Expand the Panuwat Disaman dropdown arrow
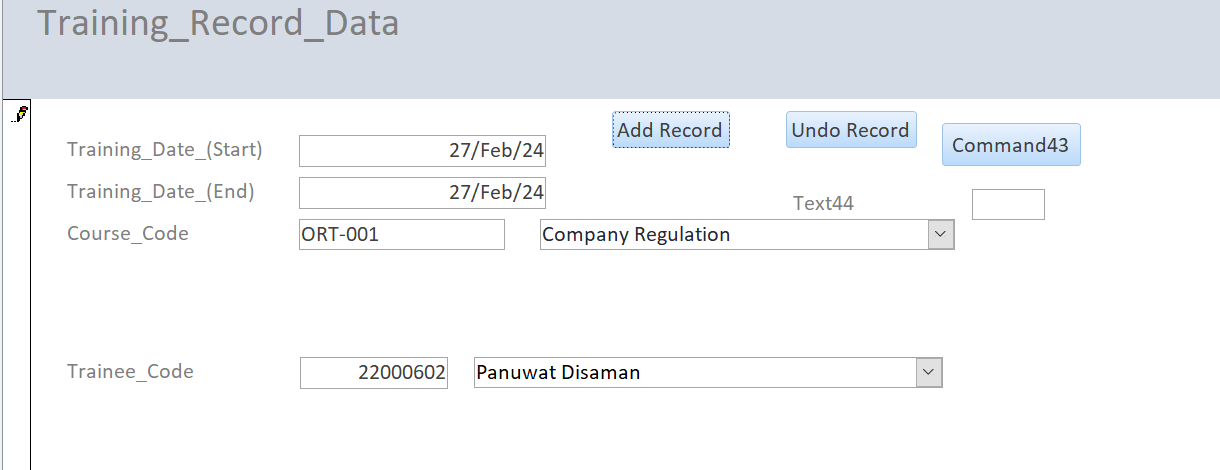The image size is (1220, 470). click(x=929, y=373)
